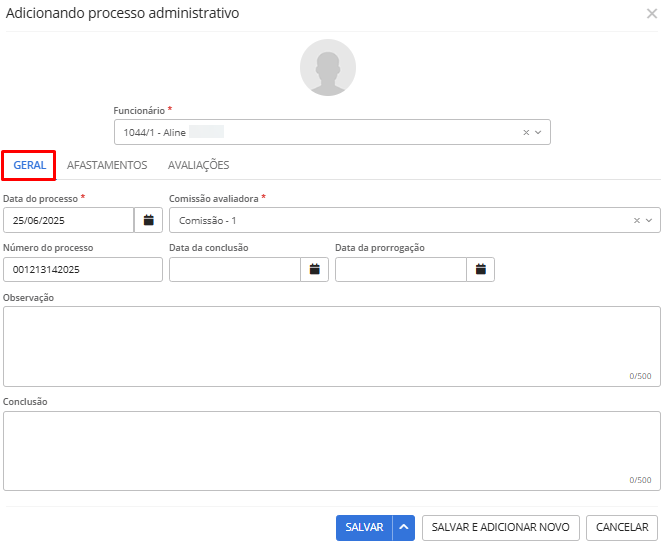
Task: Click the Salvar button
Action: [x=364, y=527]
